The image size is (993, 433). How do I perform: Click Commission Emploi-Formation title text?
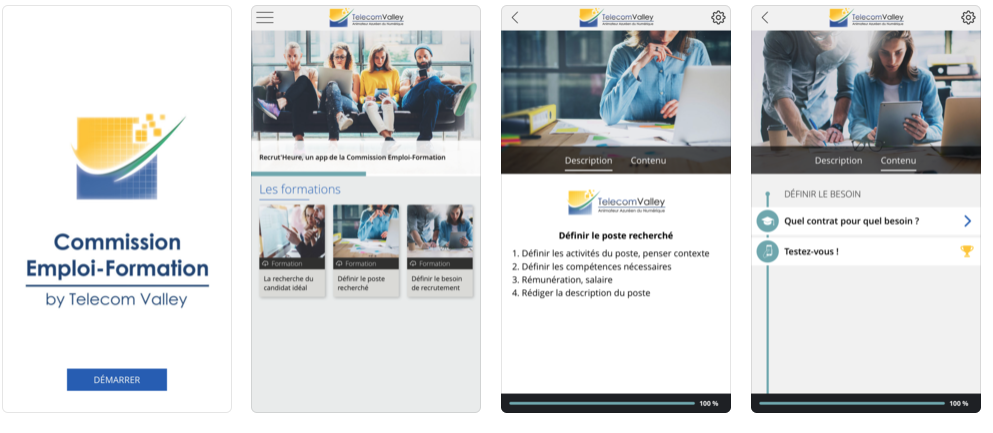pos(117,255)
